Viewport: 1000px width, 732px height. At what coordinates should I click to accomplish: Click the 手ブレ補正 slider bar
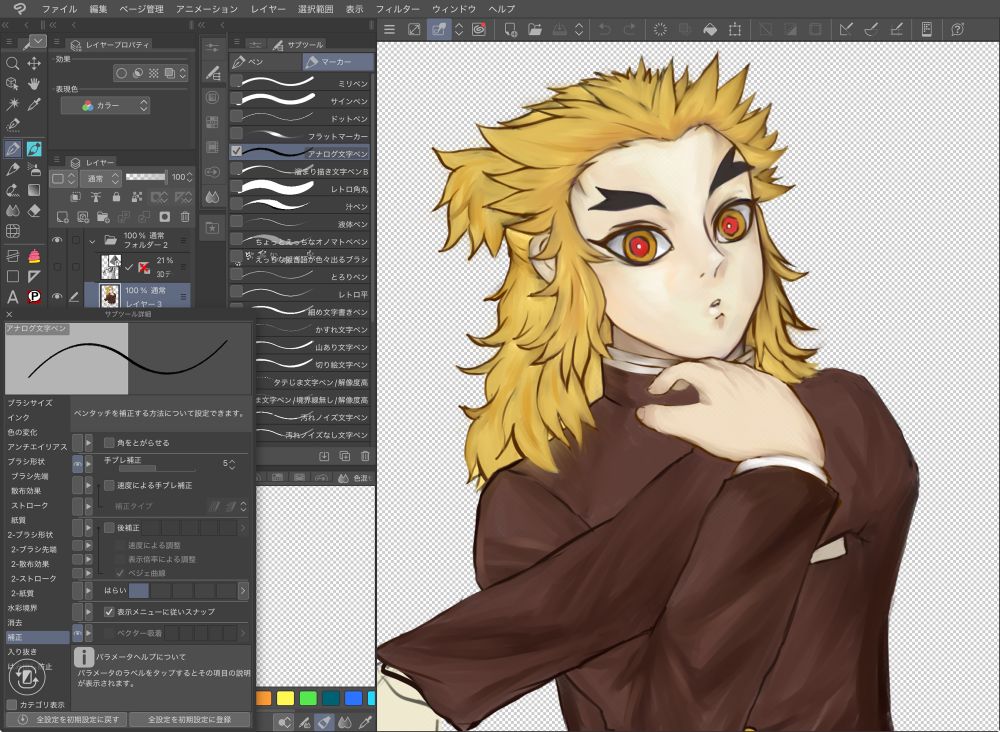pyautogui.click(x=160, y=469)
